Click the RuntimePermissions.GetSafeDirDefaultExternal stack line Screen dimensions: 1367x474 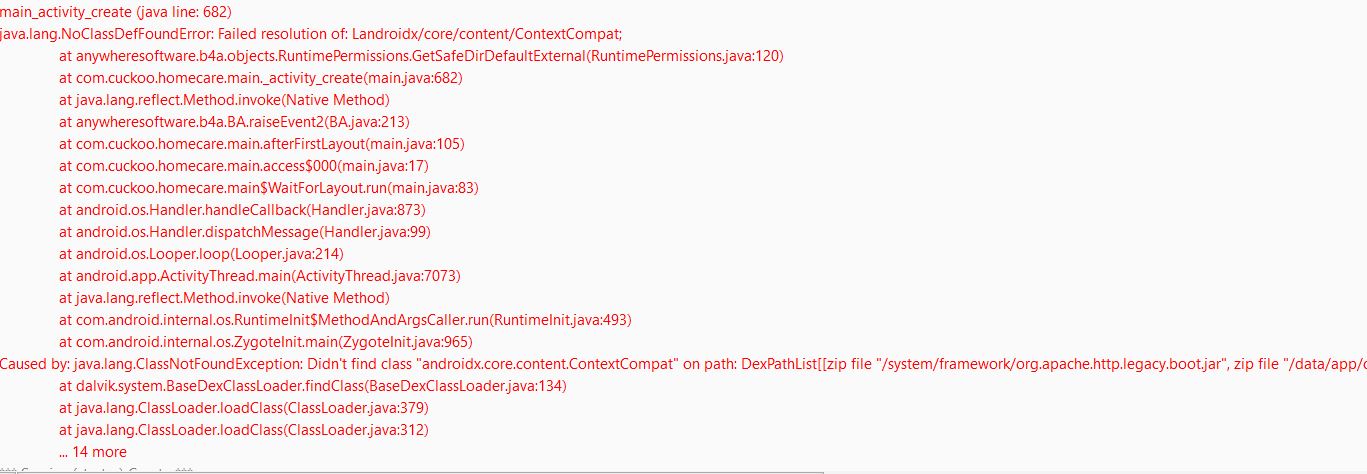pyautogui.click(x=421, y=56)
